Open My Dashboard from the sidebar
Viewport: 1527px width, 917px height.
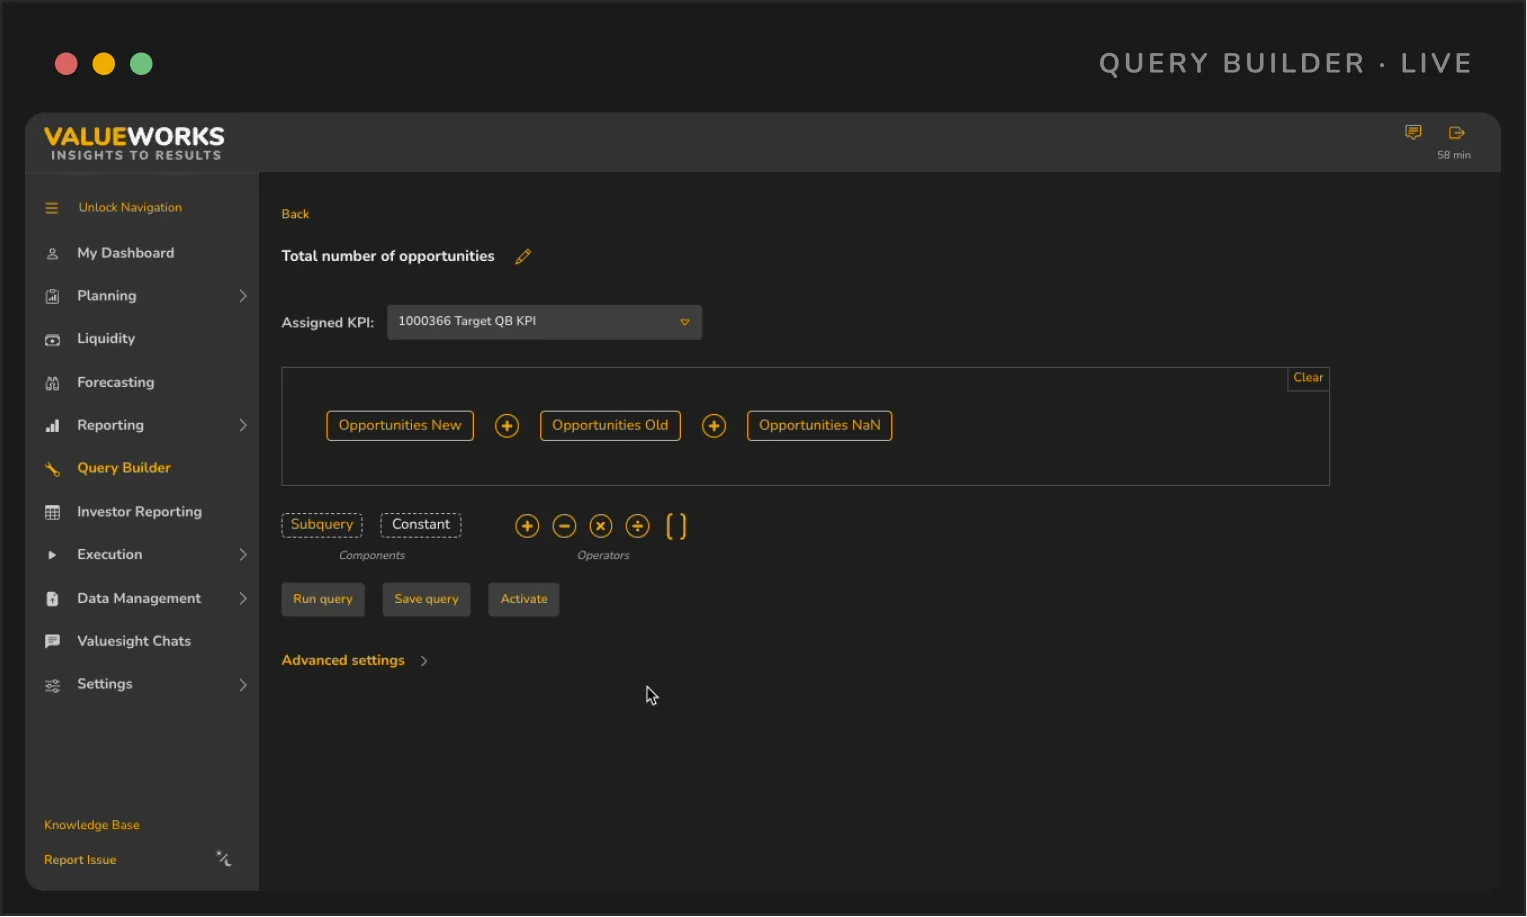[x=125, y=254]
